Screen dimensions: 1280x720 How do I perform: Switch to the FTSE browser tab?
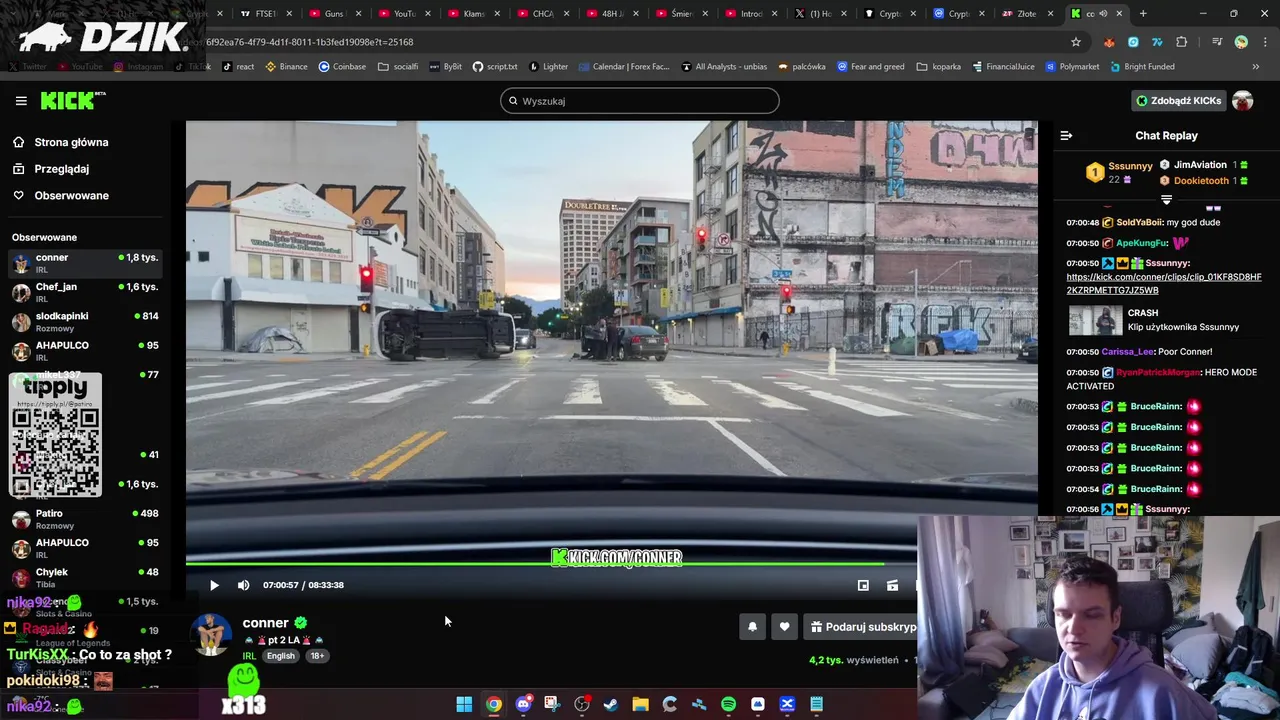pyautogui.click(x=264, y=14)
